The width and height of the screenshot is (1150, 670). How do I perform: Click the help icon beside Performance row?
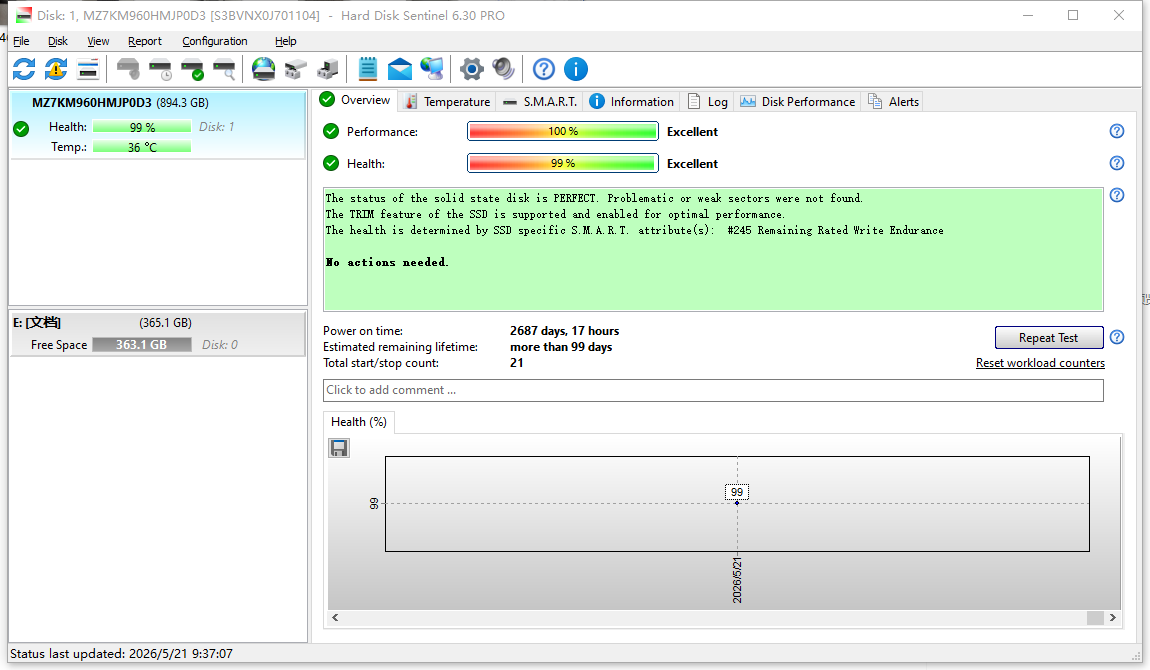(1116, 131)
